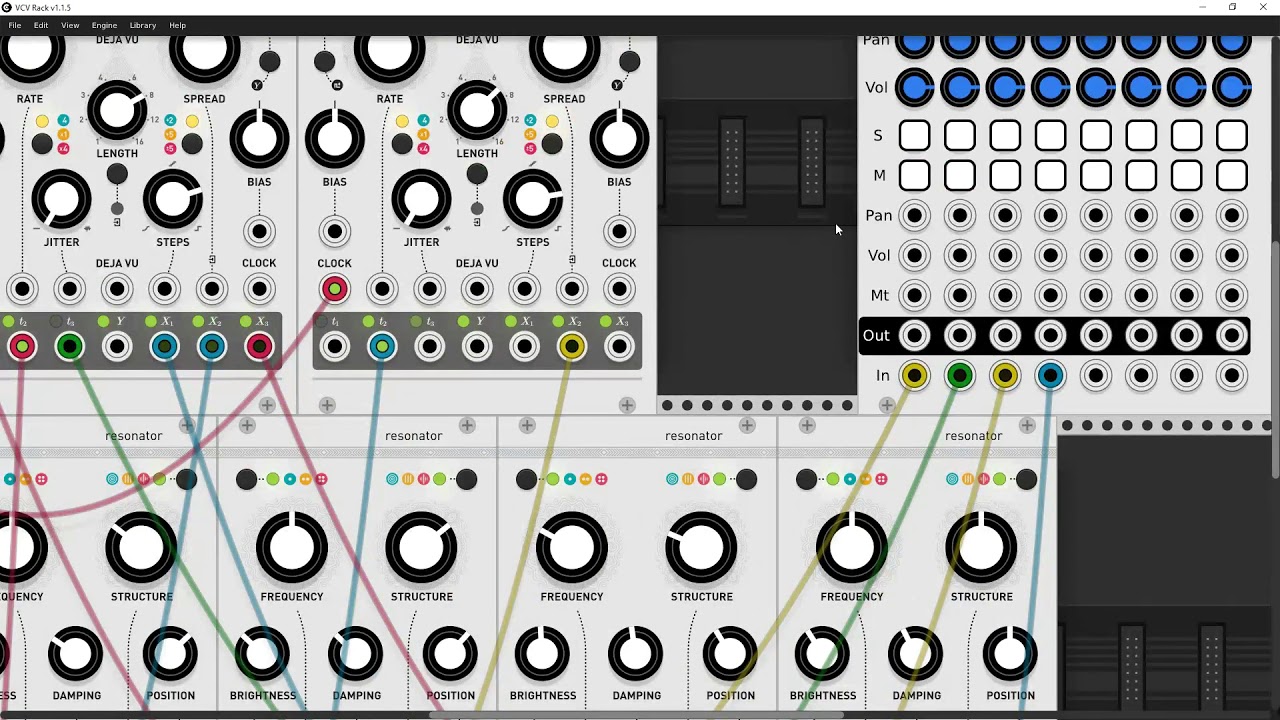Open the File menu
The image size is (1280, 720).
pyautogui.click(x=15, y=25)
